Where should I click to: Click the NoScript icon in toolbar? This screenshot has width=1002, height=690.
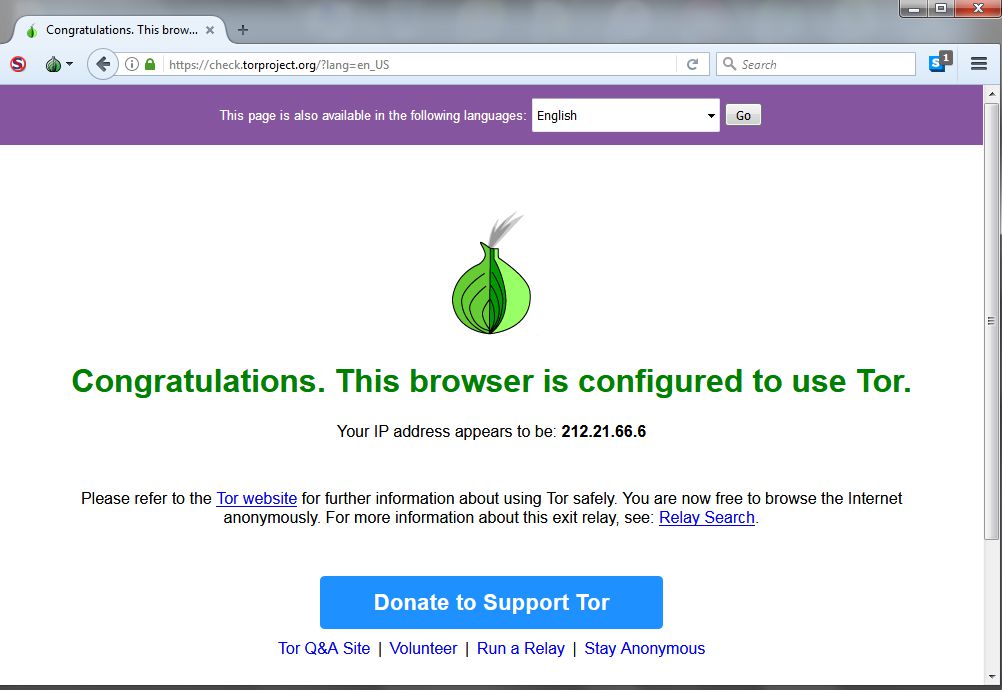(18, 64)
